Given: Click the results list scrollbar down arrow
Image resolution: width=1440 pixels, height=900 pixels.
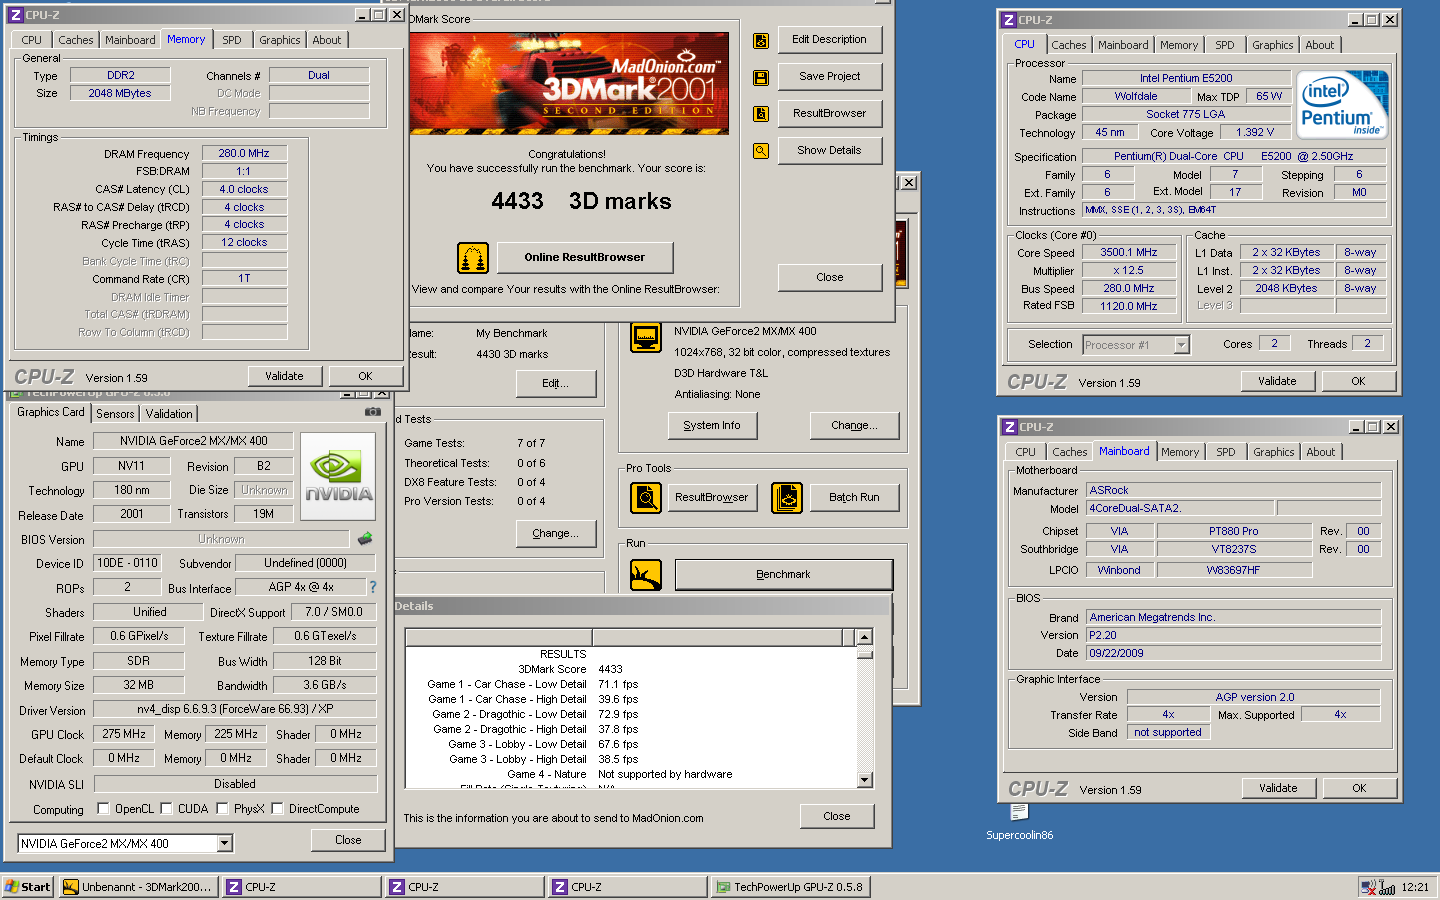Looking at the screenshot, I should pos(865,780).
